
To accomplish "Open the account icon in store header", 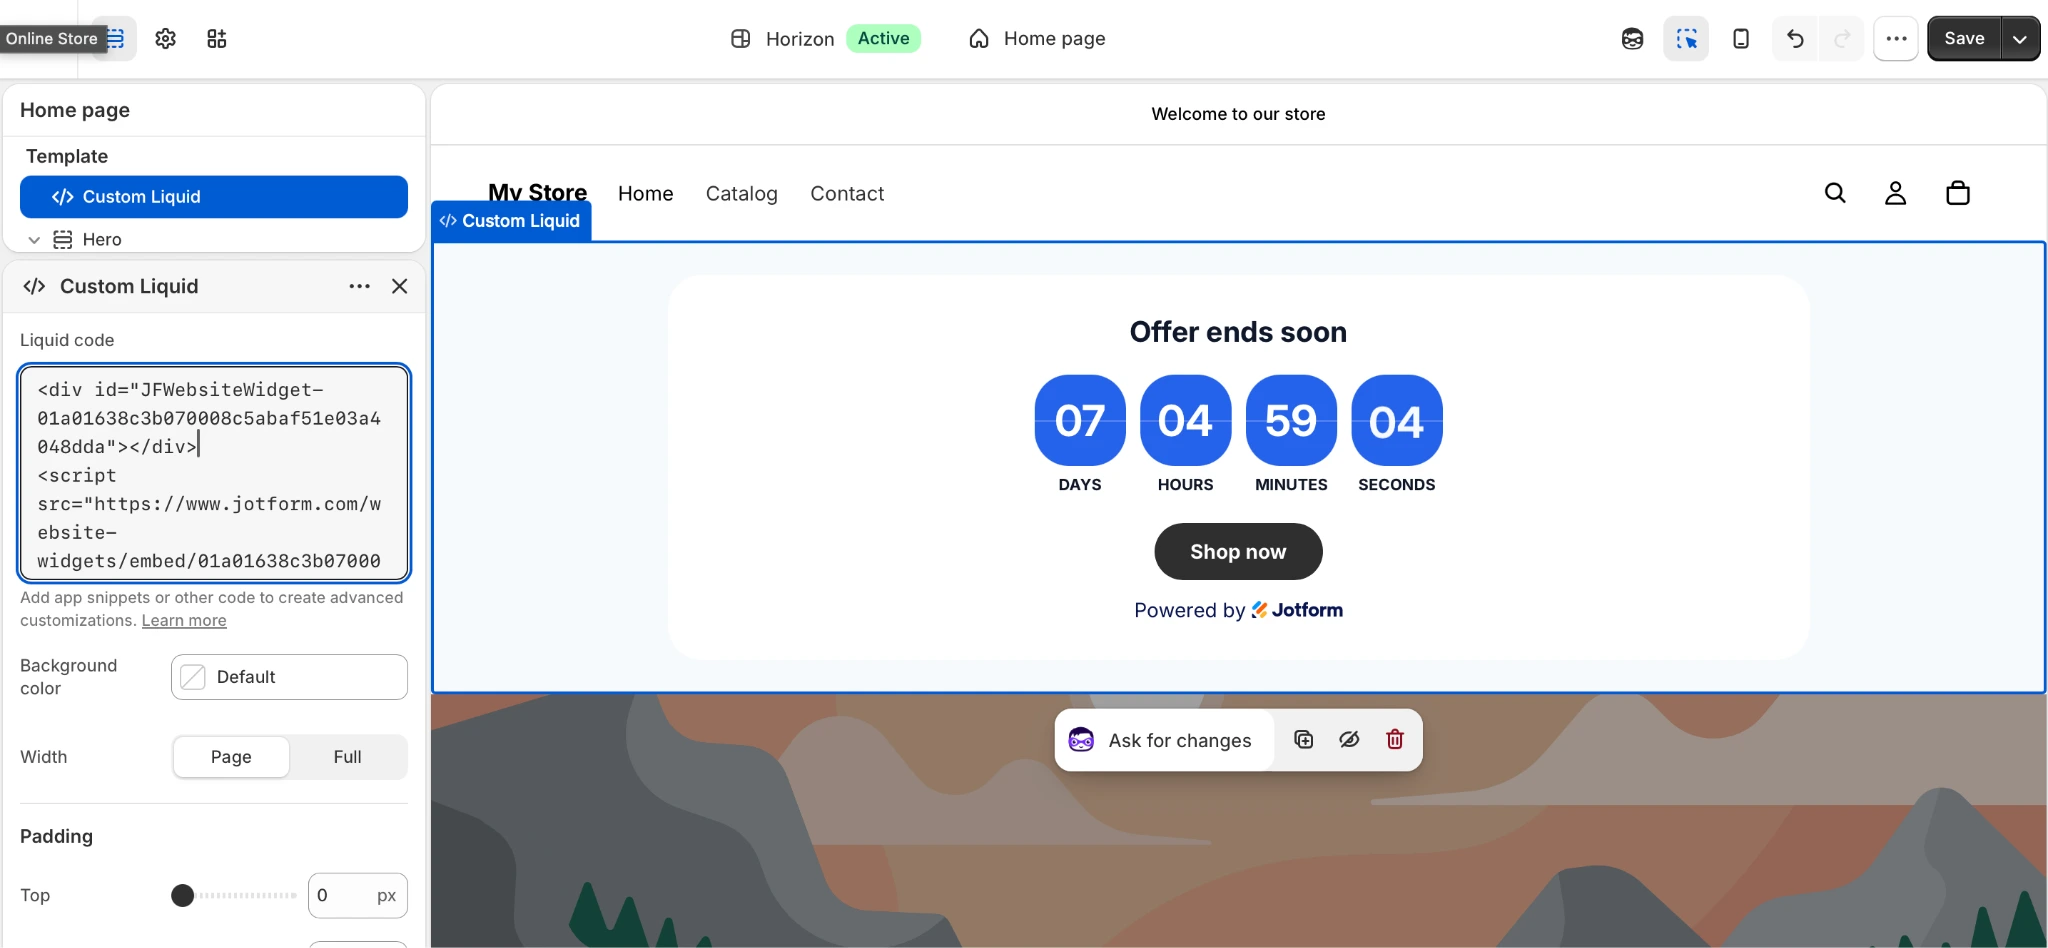I will pos(1896,193).
